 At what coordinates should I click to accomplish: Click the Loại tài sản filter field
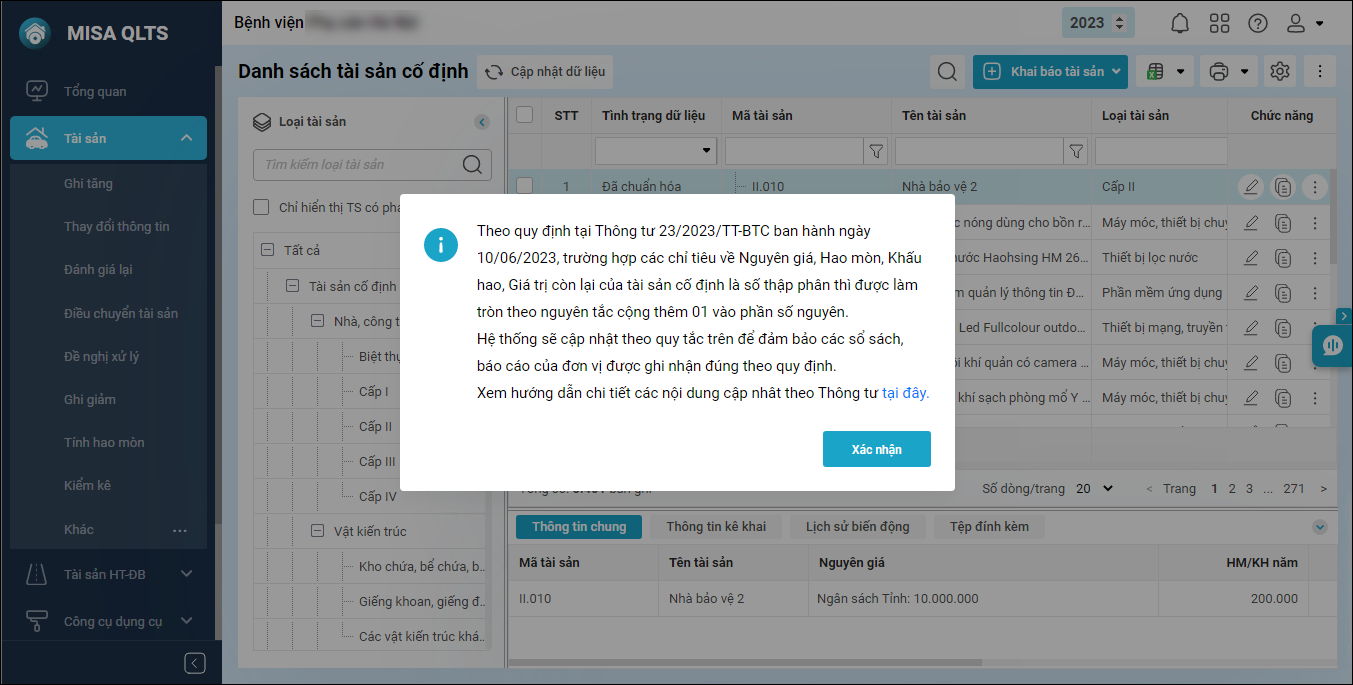(x=1161, y=151)
